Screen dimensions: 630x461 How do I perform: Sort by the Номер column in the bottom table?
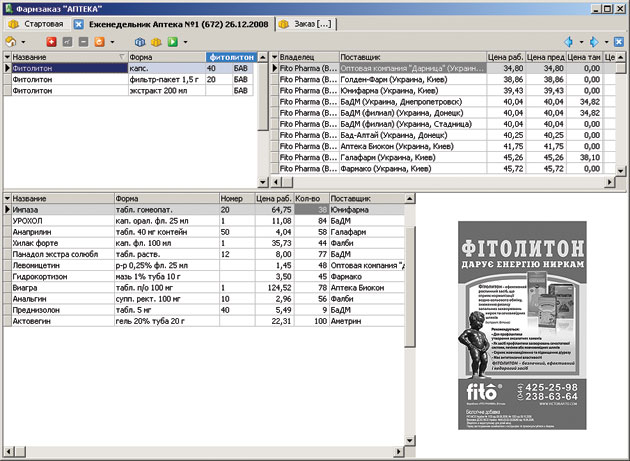point(237,199)
